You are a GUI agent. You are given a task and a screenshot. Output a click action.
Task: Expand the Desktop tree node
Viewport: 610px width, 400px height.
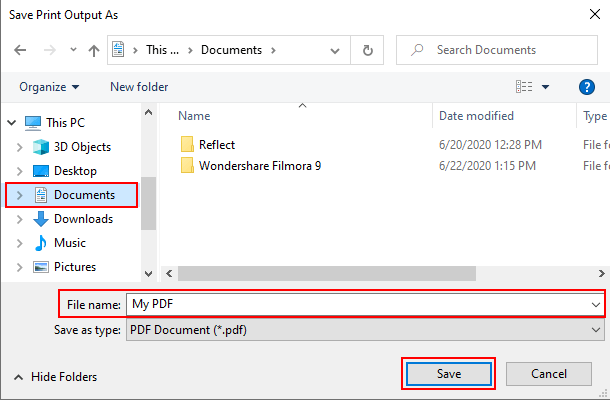tap(19, 171)
